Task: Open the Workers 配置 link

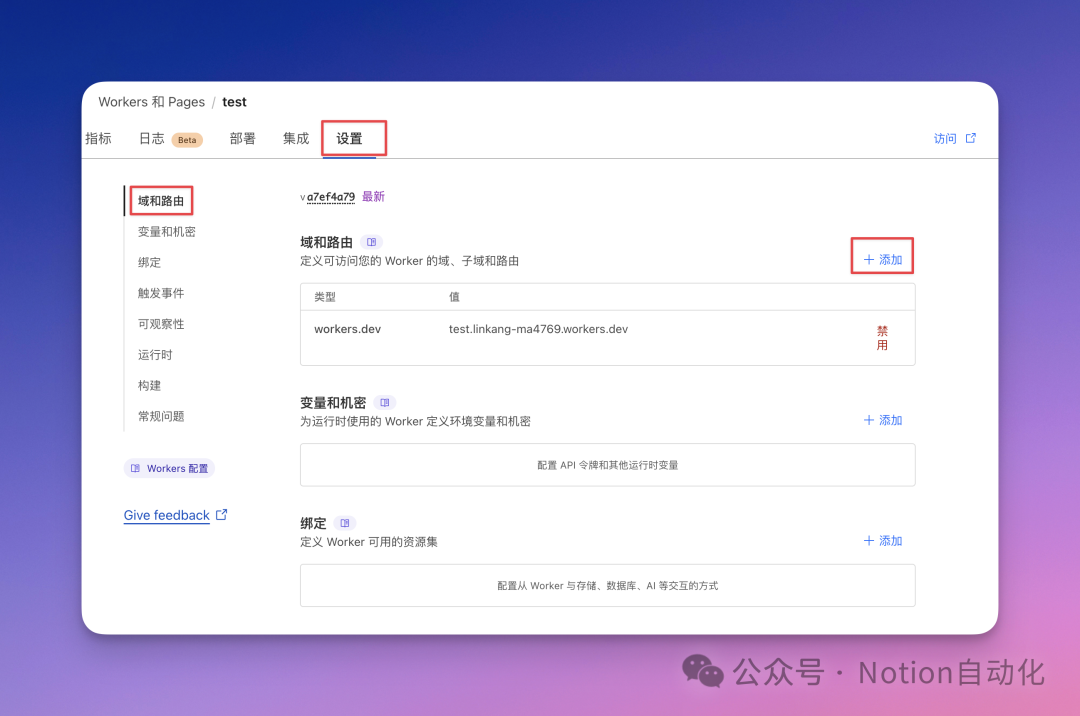Action: click(x=169, y=468)
